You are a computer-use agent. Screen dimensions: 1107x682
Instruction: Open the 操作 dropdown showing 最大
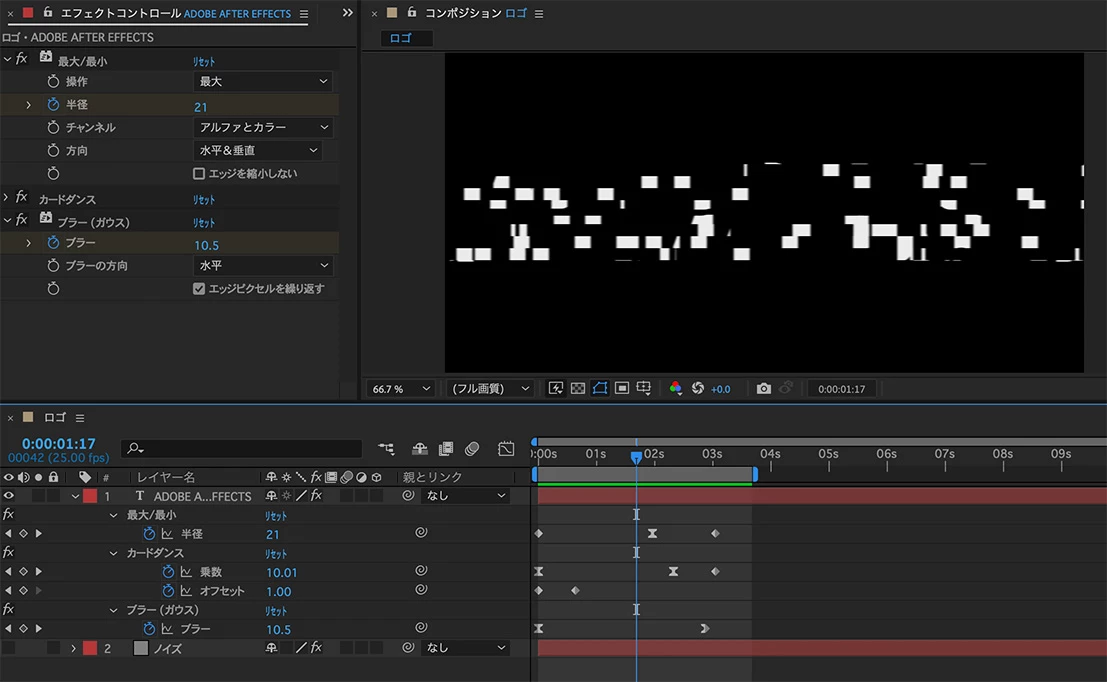(x=263, y=82)
